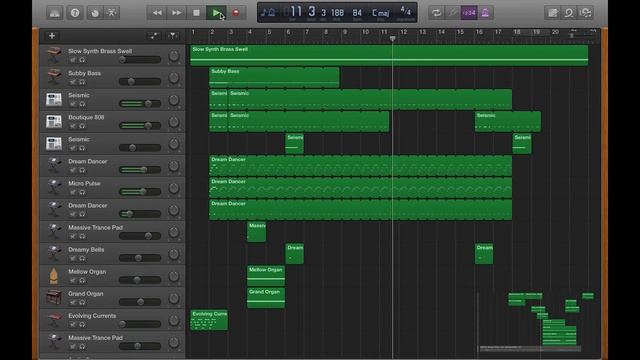Open the LCD display mode note icon menu

(x=268, y=13)
